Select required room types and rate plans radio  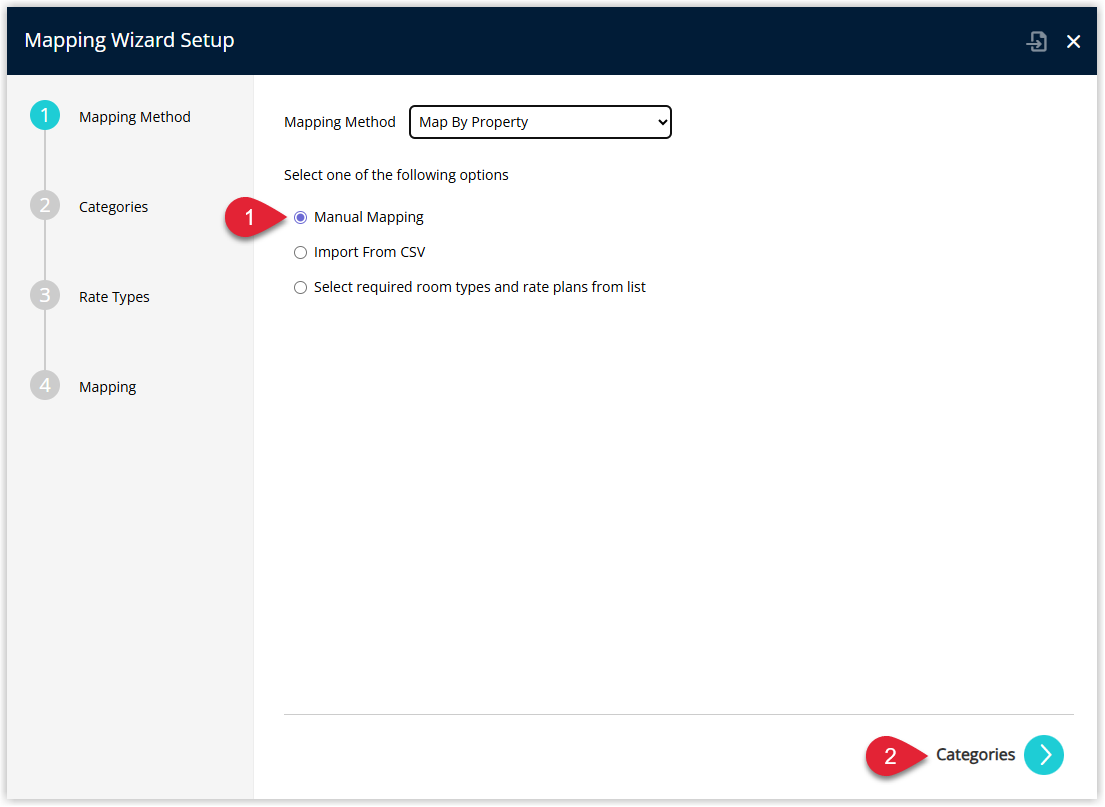pyautogui.click(x=300, y=288)
